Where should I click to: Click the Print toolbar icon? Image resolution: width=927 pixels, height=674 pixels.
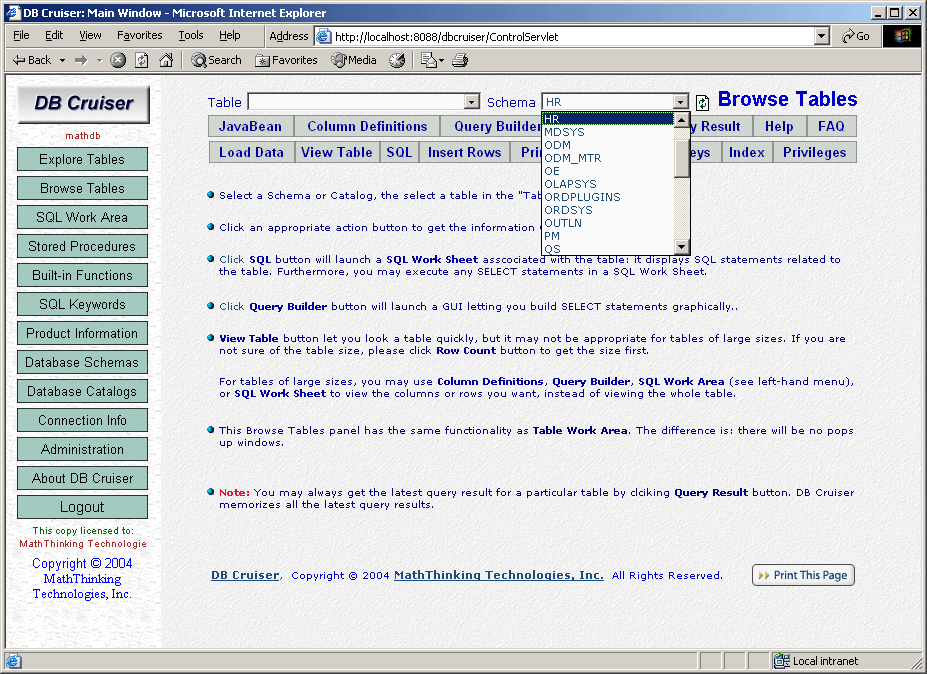click(460, 60)
